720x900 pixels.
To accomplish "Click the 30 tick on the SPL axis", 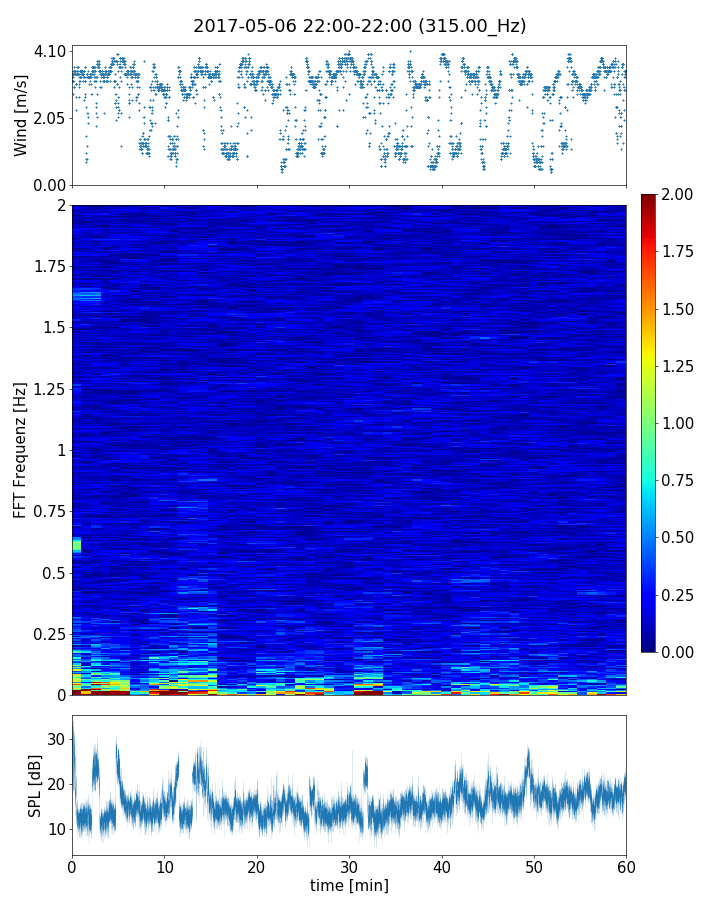I will [x=55, y=739].
